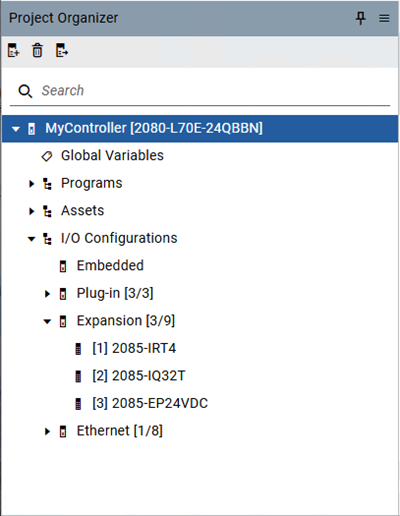Expand the Plug-in [3/3] node
The width and height of the screenshot is (400, 516).
tap(47, 294)
